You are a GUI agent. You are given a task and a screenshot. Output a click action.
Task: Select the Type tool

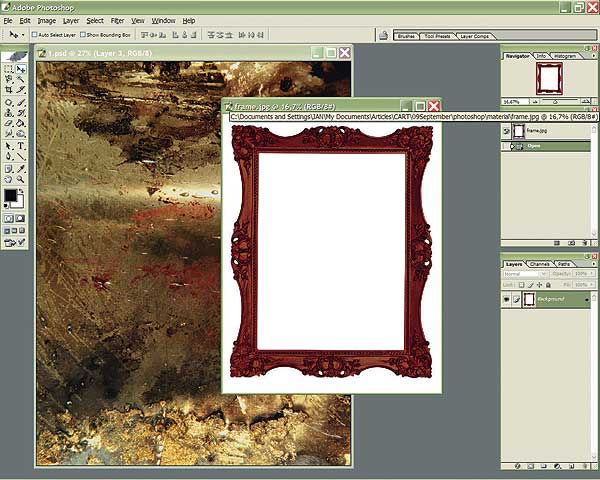pyautogui.click(x=21, y=146)
